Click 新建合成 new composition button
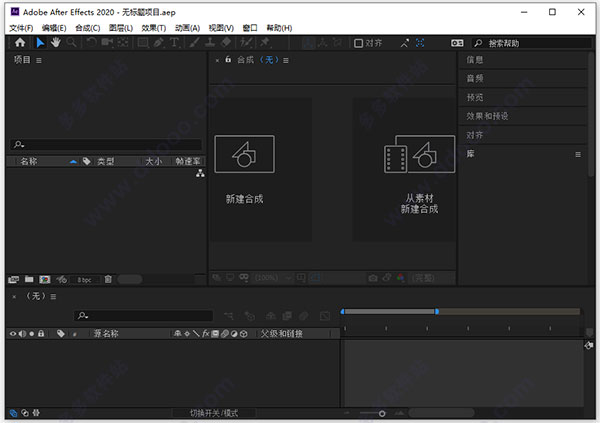The height and width of the screenshot is (423, 600). [245, 168]
